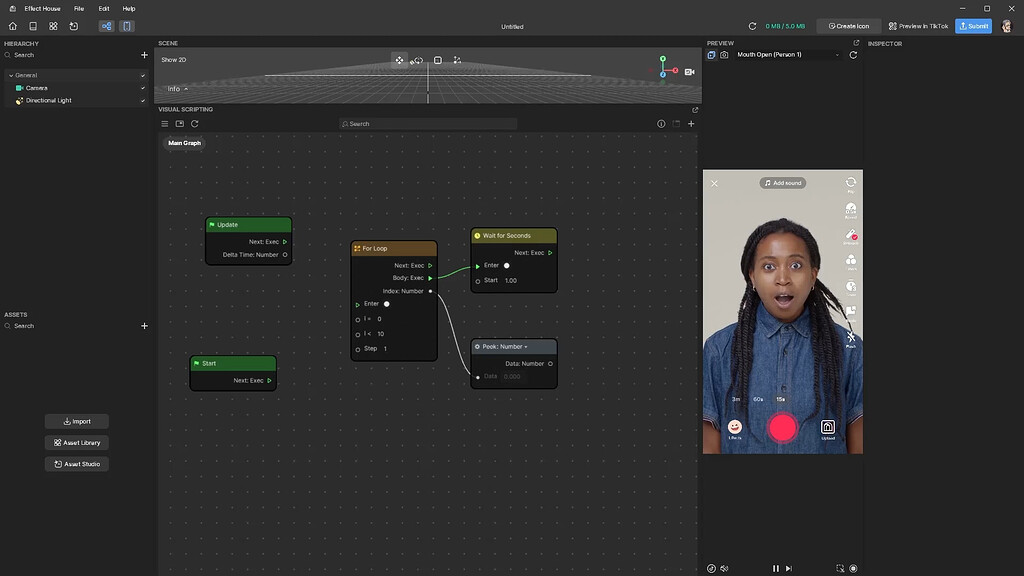
Task: Click the Home icon in the toolbar
Action: [x=13, y=26]
